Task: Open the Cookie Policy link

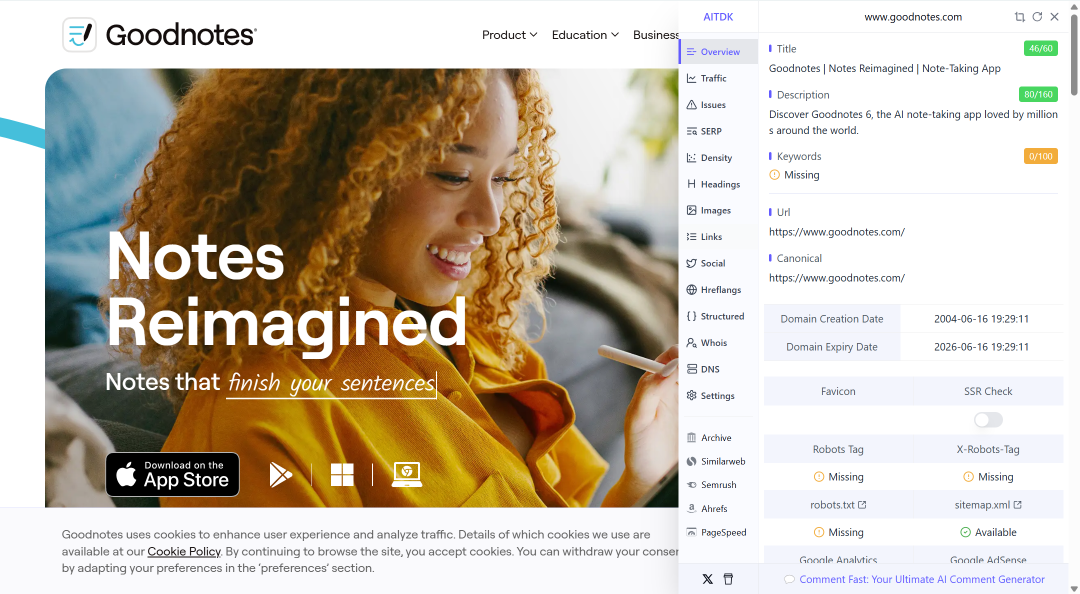Action: (184, 551)
